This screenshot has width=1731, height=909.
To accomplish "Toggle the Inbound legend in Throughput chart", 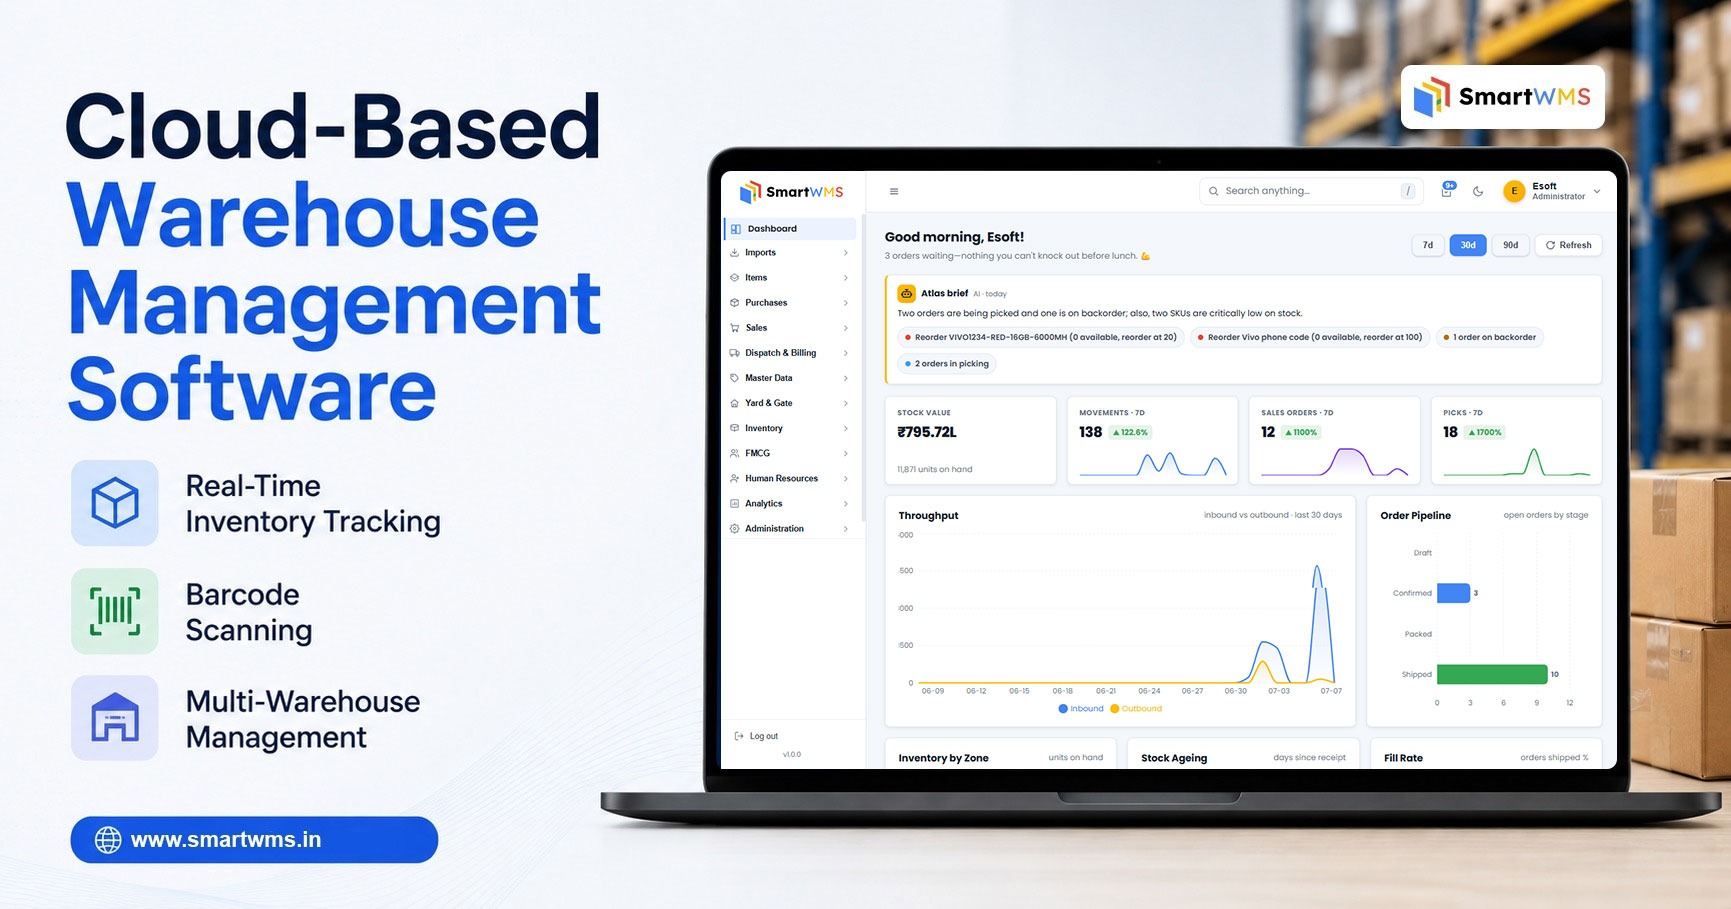I will click(1081, 709).
